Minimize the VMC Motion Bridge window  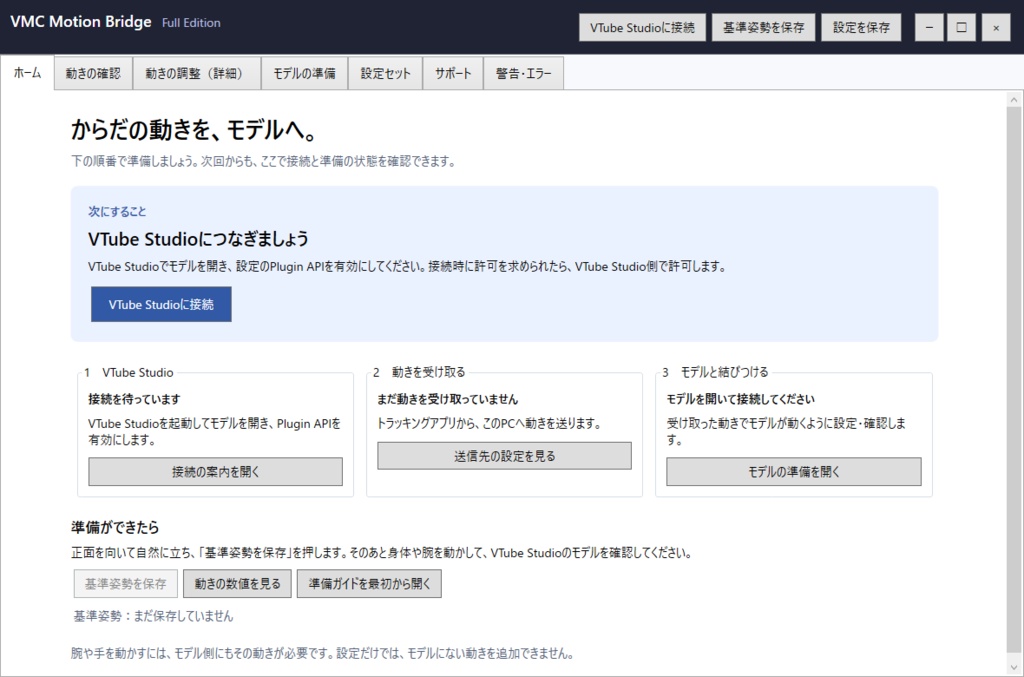pyautogui.click(x=929, y=27)
